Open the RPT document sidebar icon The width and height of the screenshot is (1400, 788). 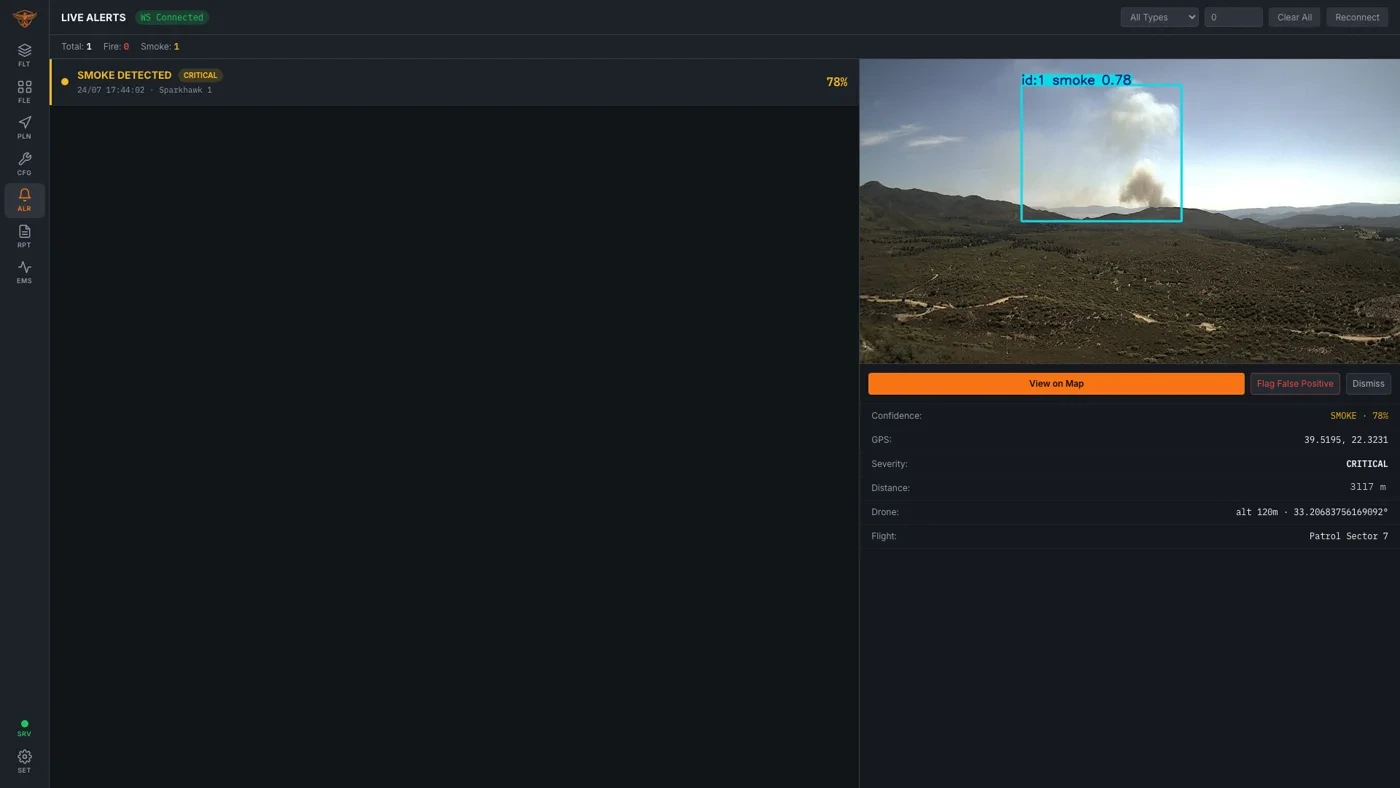(24, 236)
